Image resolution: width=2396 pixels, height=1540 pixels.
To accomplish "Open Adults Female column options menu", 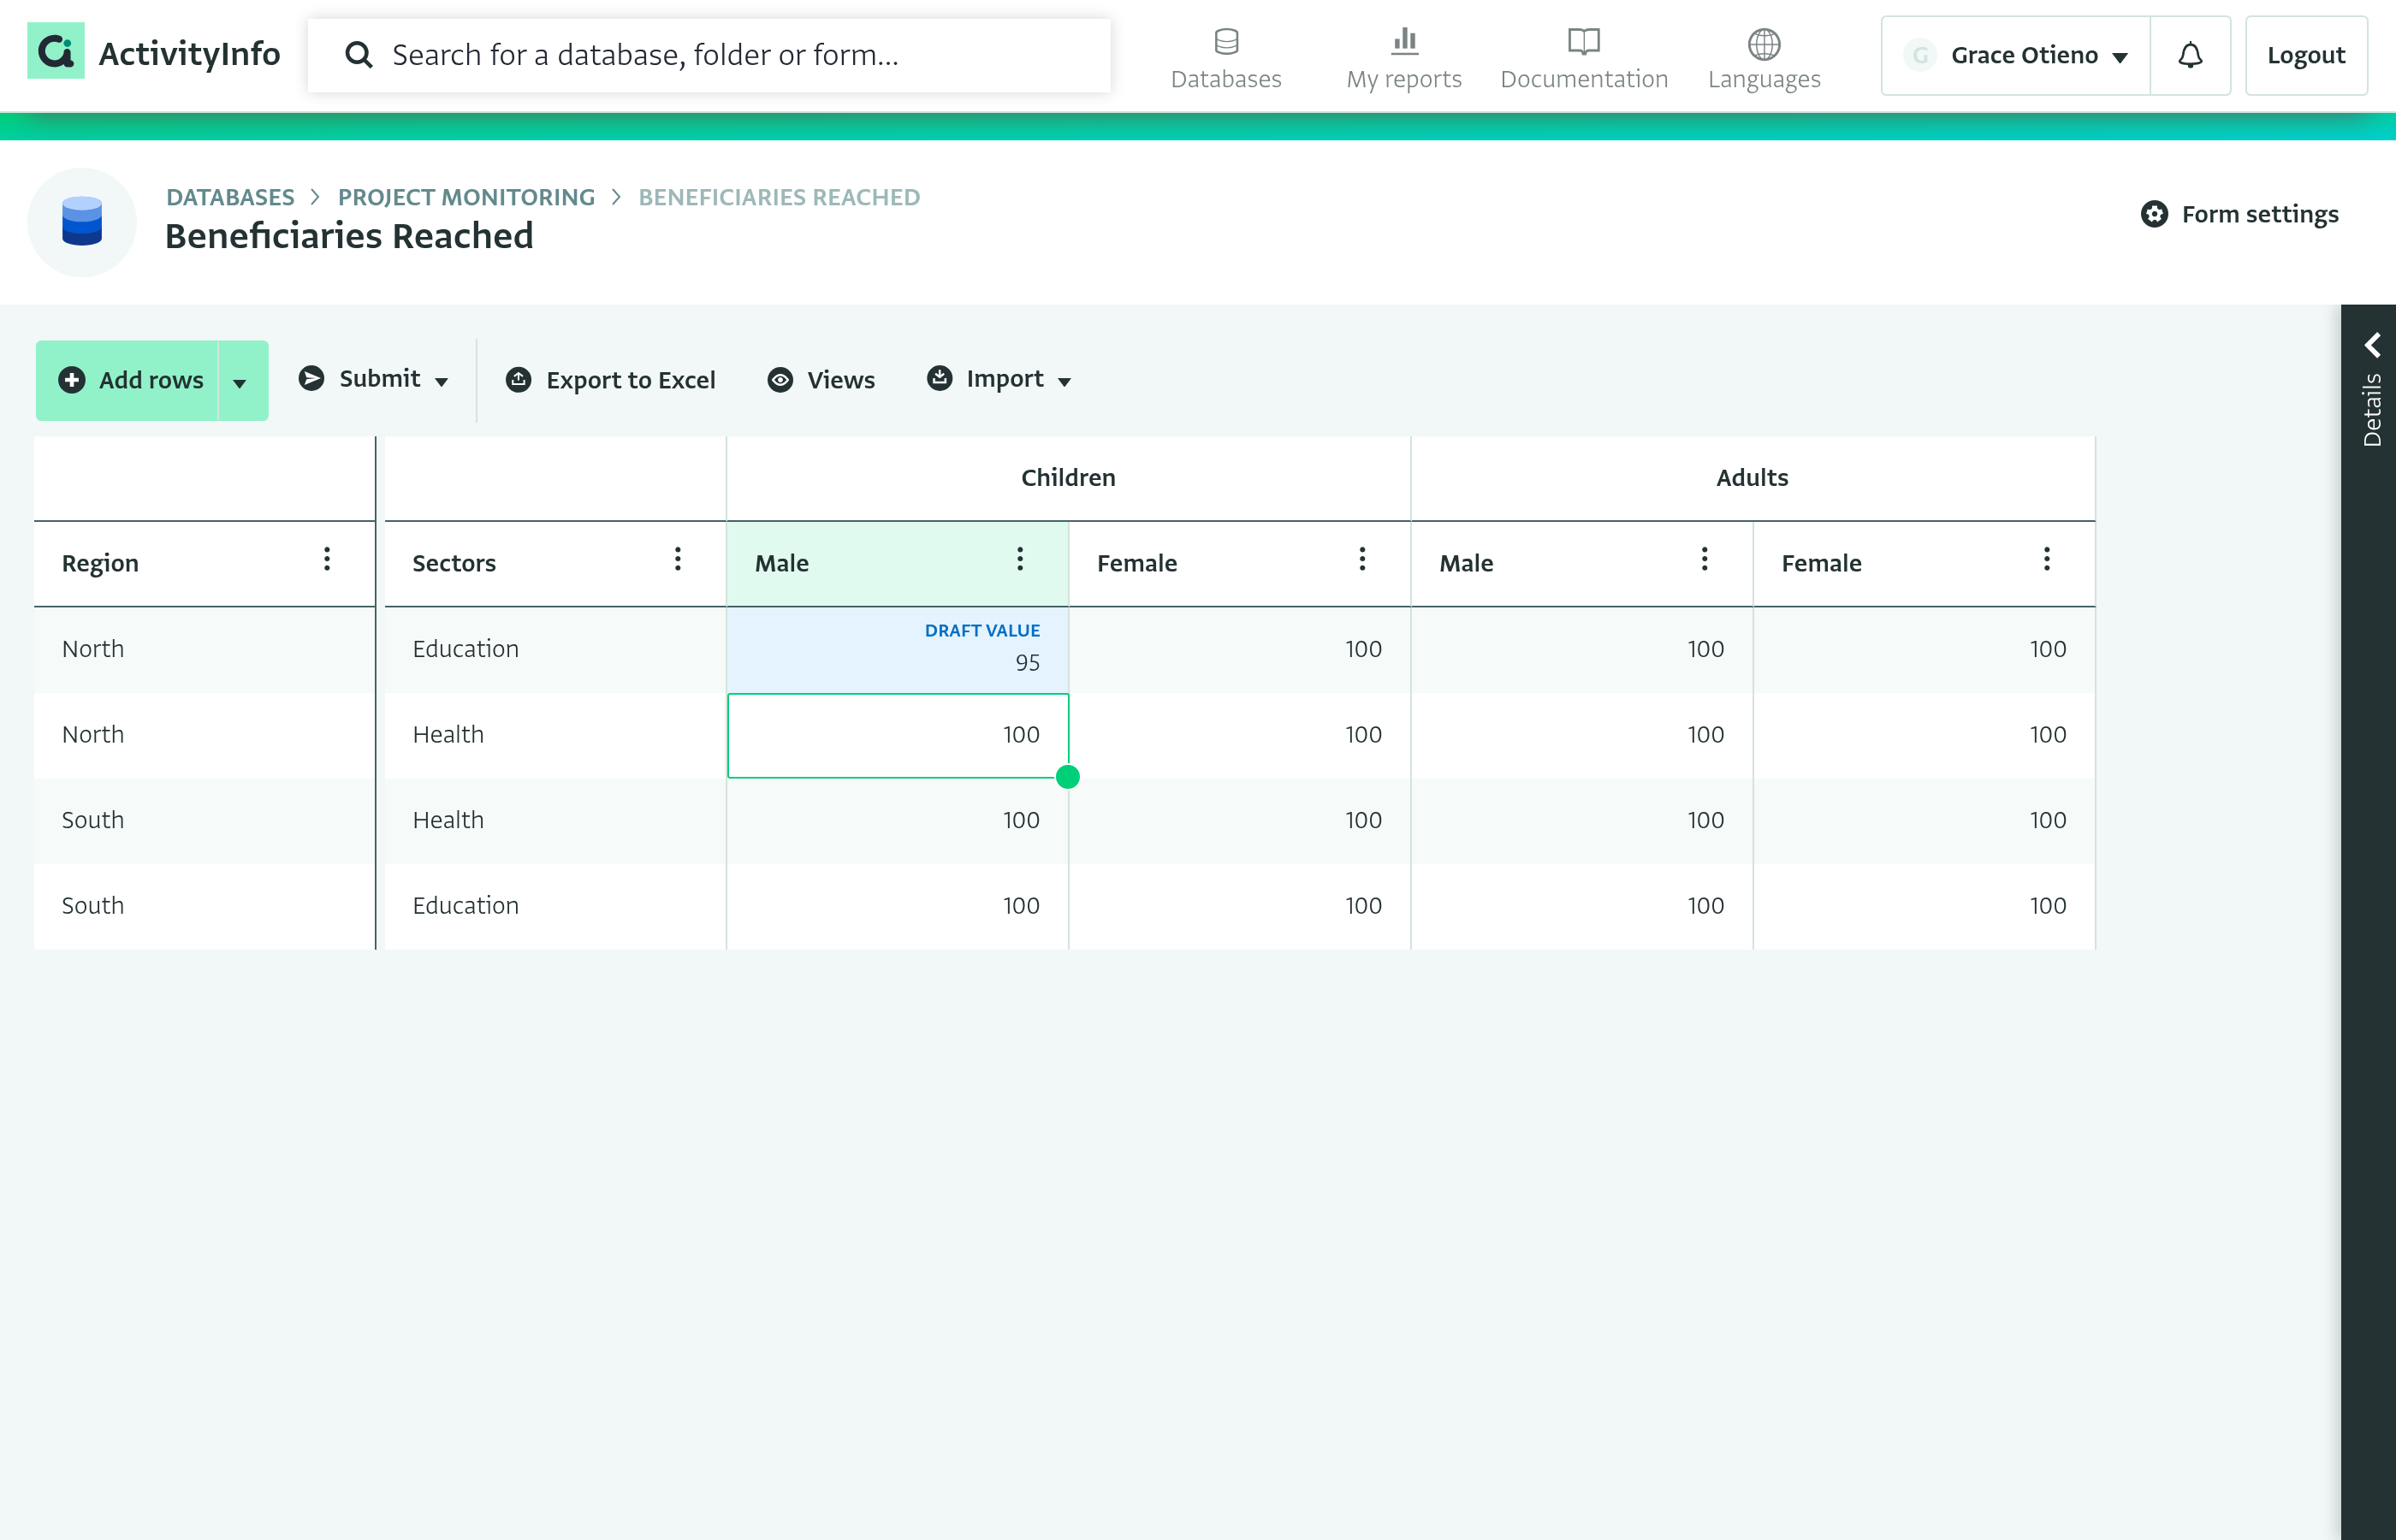I will pyautogui.click(x=2047, y=559).
